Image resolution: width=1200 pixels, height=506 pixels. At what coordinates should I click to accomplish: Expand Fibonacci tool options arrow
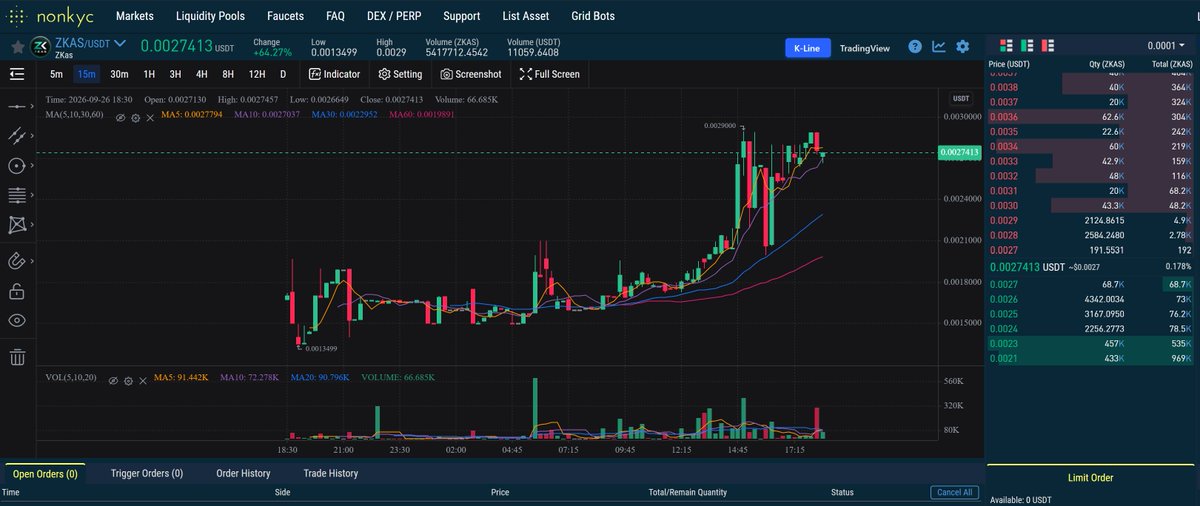coord(34,195)
